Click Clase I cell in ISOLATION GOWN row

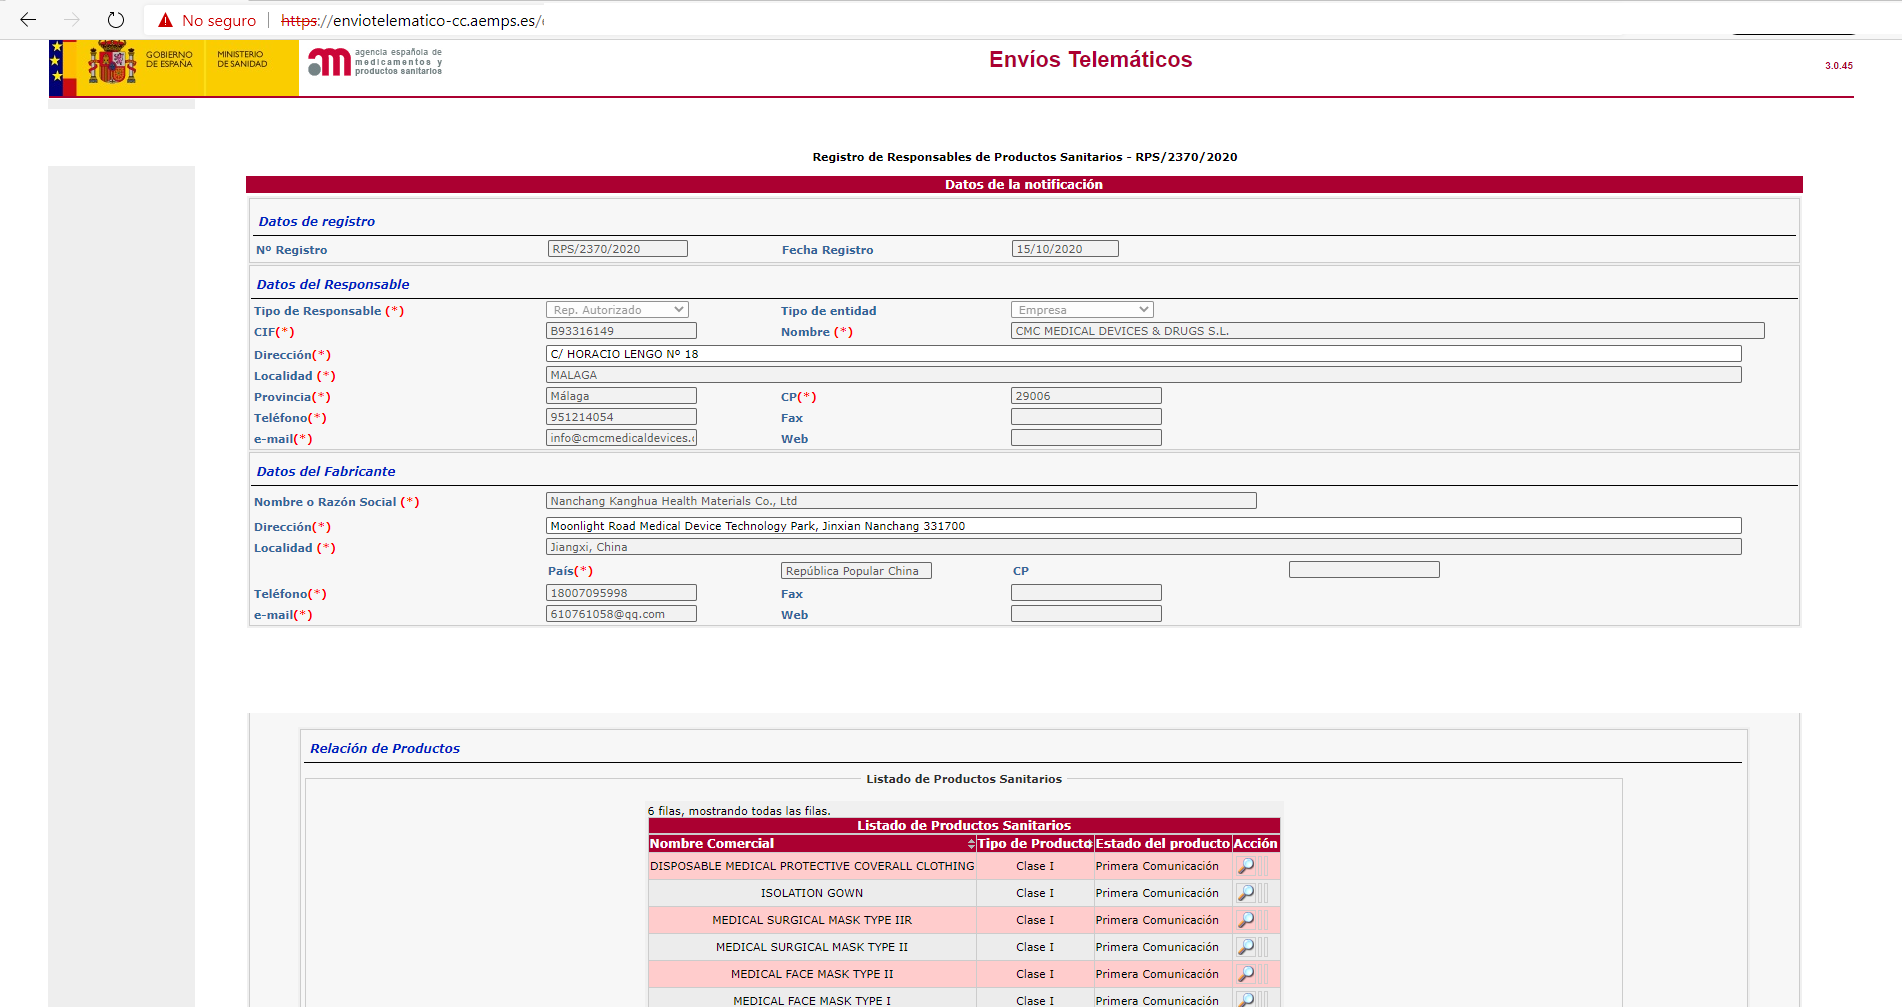[x=1035, y=893]
